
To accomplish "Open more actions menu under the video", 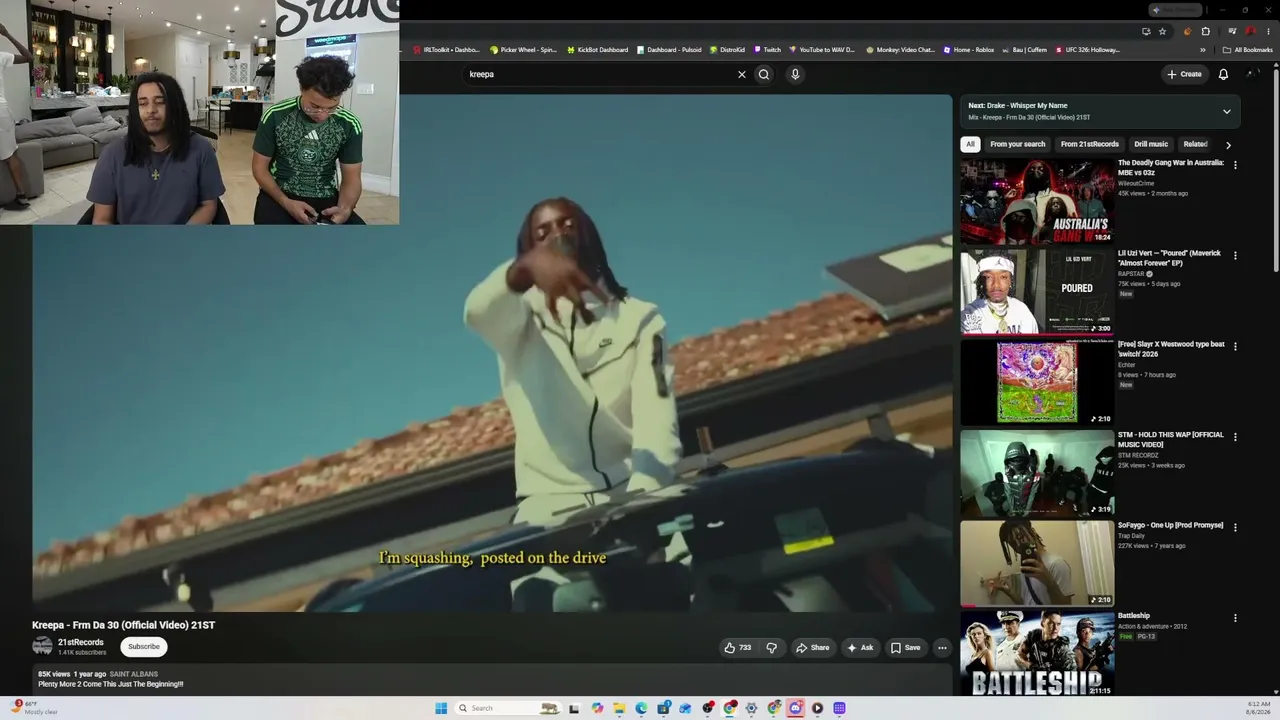I will tap(942, 648).
